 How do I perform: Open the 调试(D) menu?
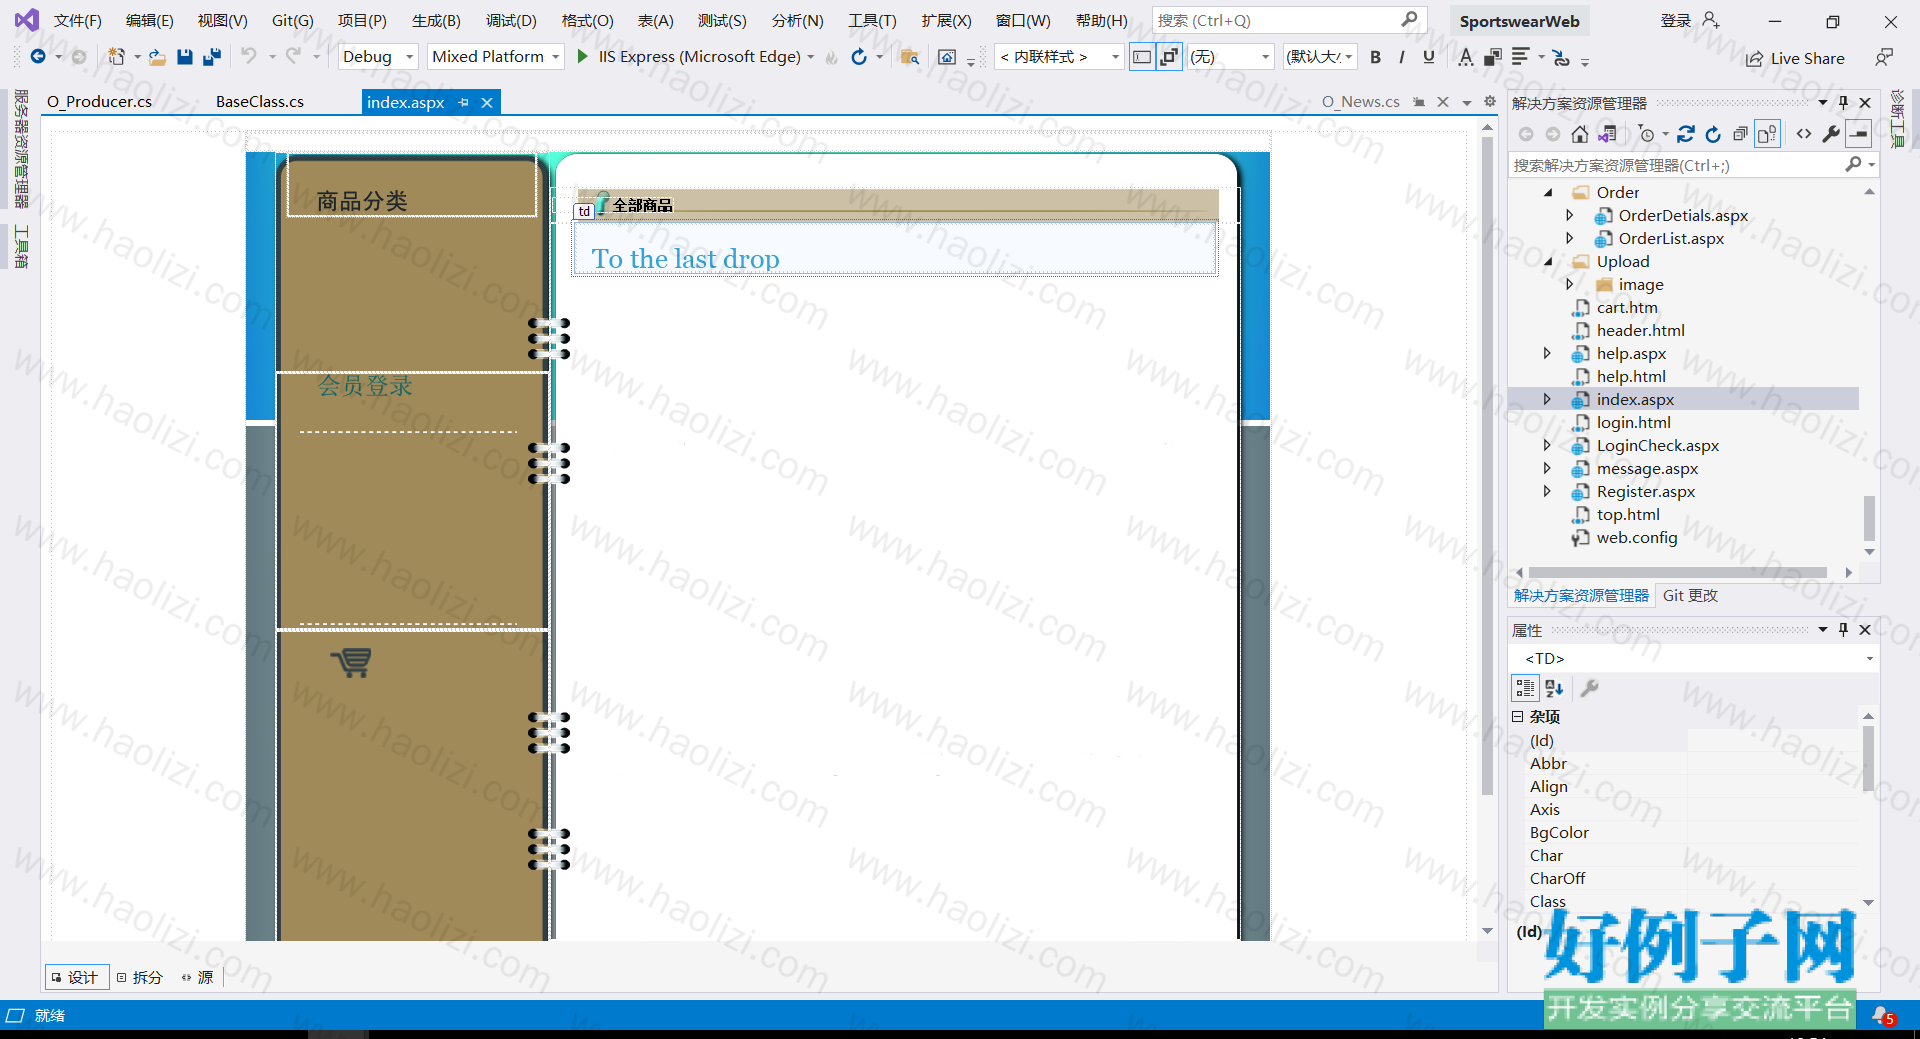(511, 20)
